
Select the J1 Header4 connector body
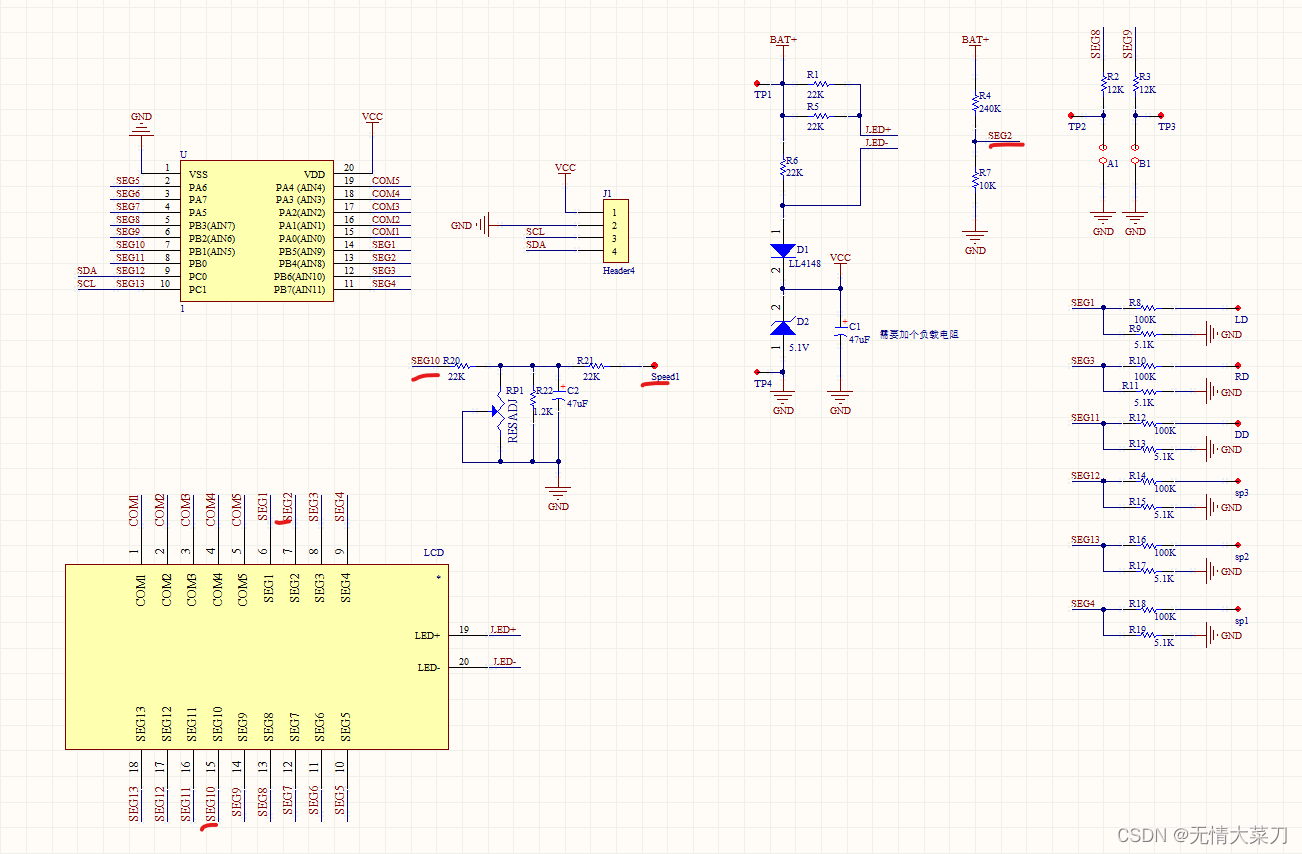pos(617,231)
